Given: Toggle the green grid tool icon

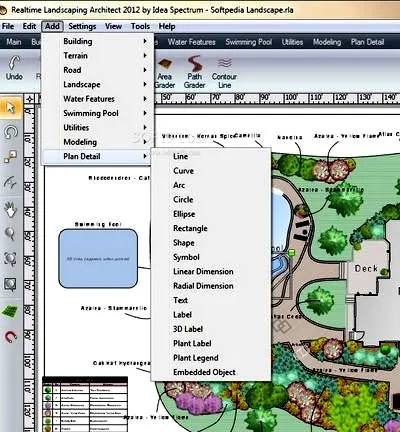Looking at the screenshot, I should click(x=10, y=311).
